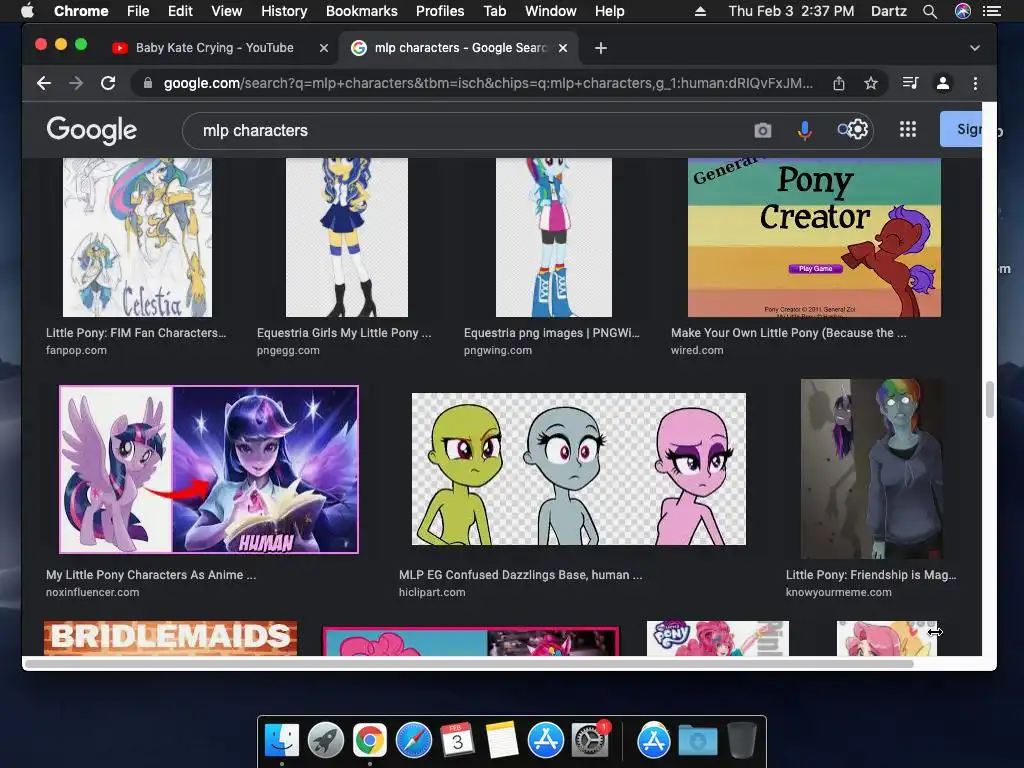Close the mlp characters Google Search tab
The height and width of the screenshot is (768, 1024).
tap(563, 48)
